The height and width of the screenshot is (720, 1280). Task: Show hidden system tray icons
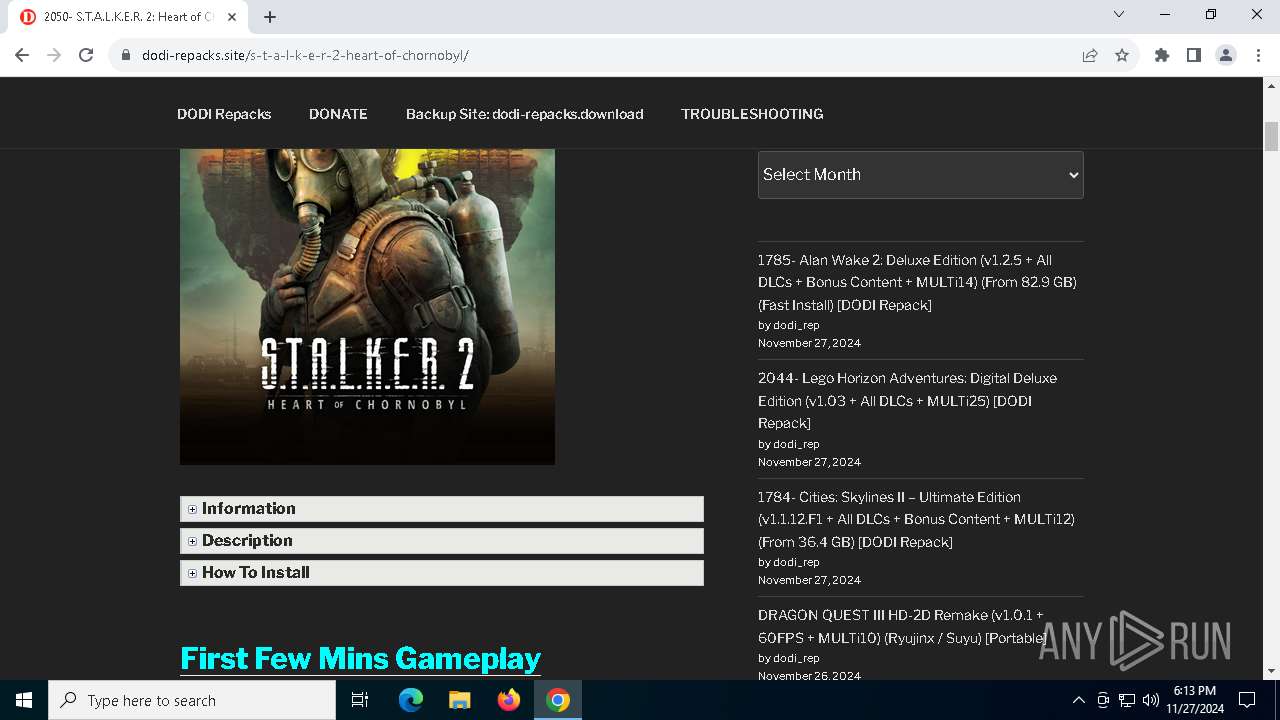[x=1078, y=700]
